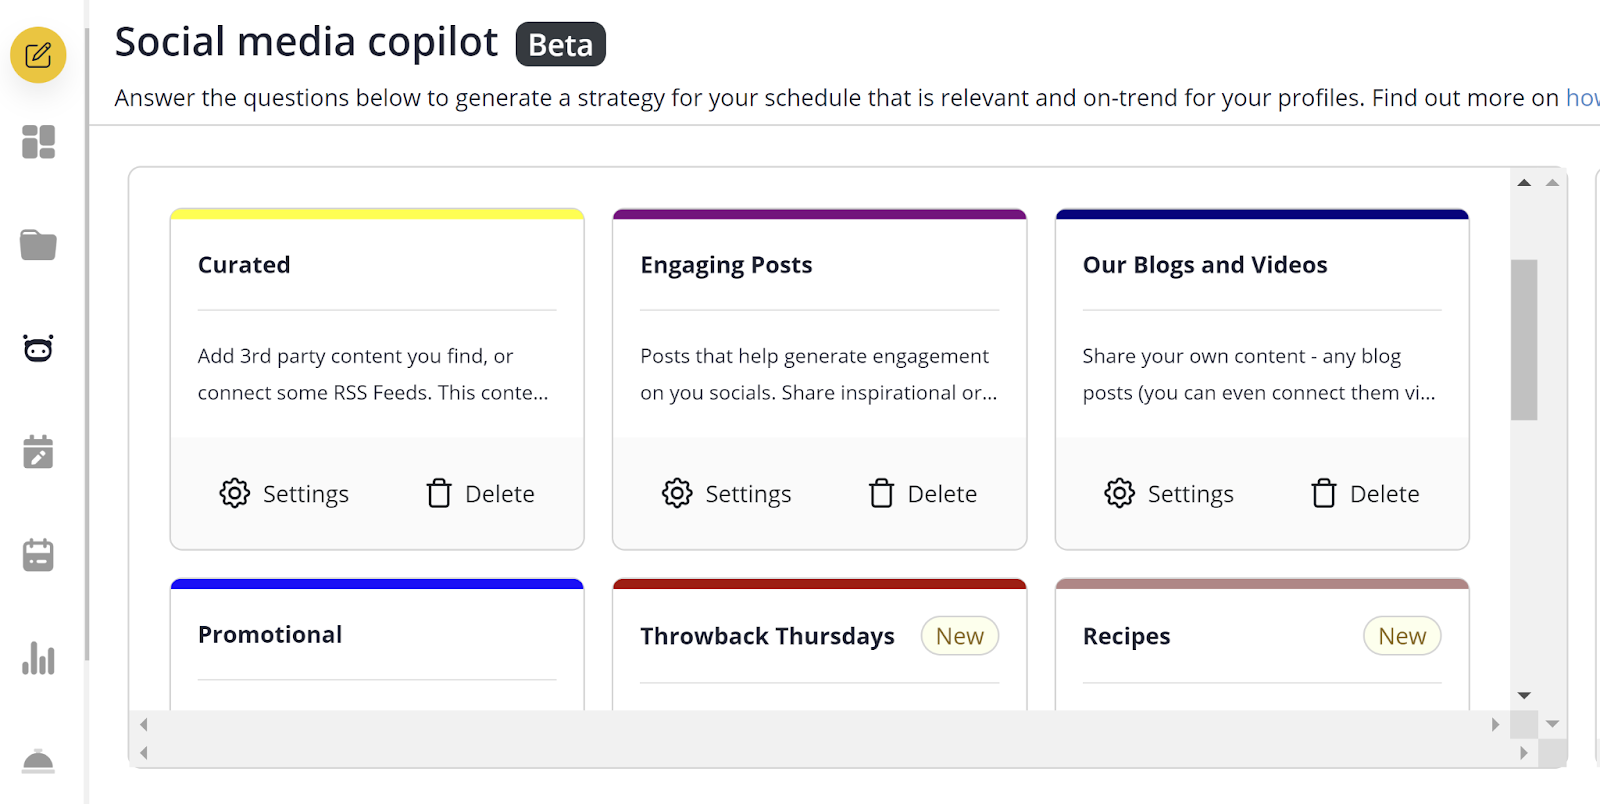Click the yellow compose post icon
Image resolution: width=1600 pixels, height=804 pixels.
(x=38, y=55)
